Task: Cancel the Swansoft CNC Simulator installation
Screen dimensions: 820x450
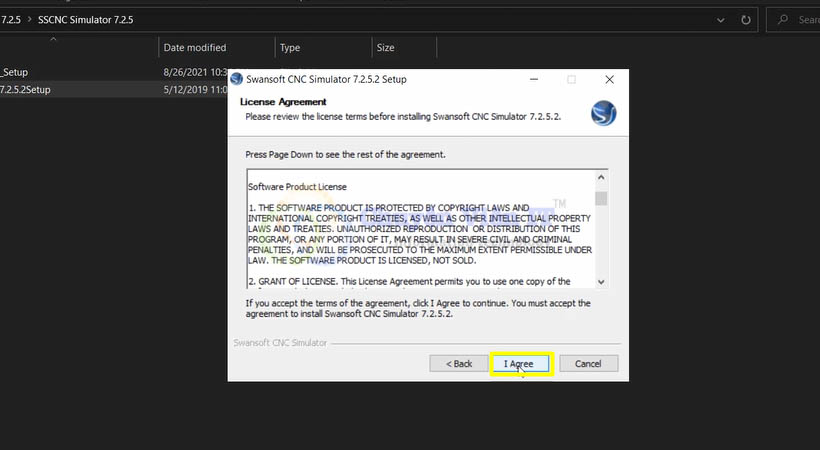Action: (588, 363)
